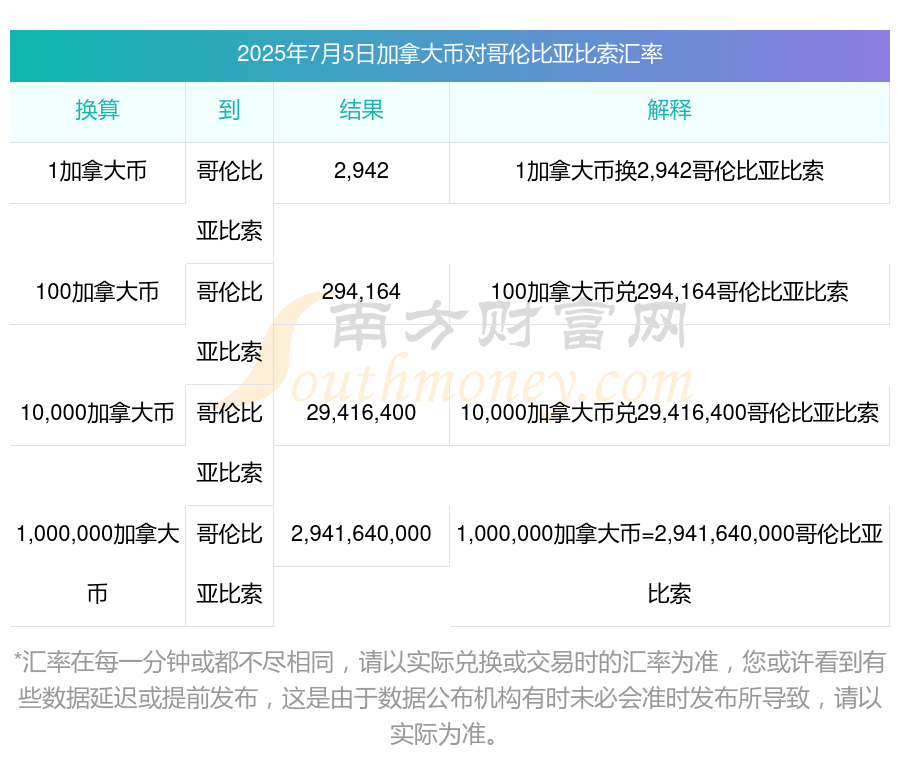Click the '解释' column header
This screenshot has width=900, height=765.
pyautogui.click(x=669, y=110)
